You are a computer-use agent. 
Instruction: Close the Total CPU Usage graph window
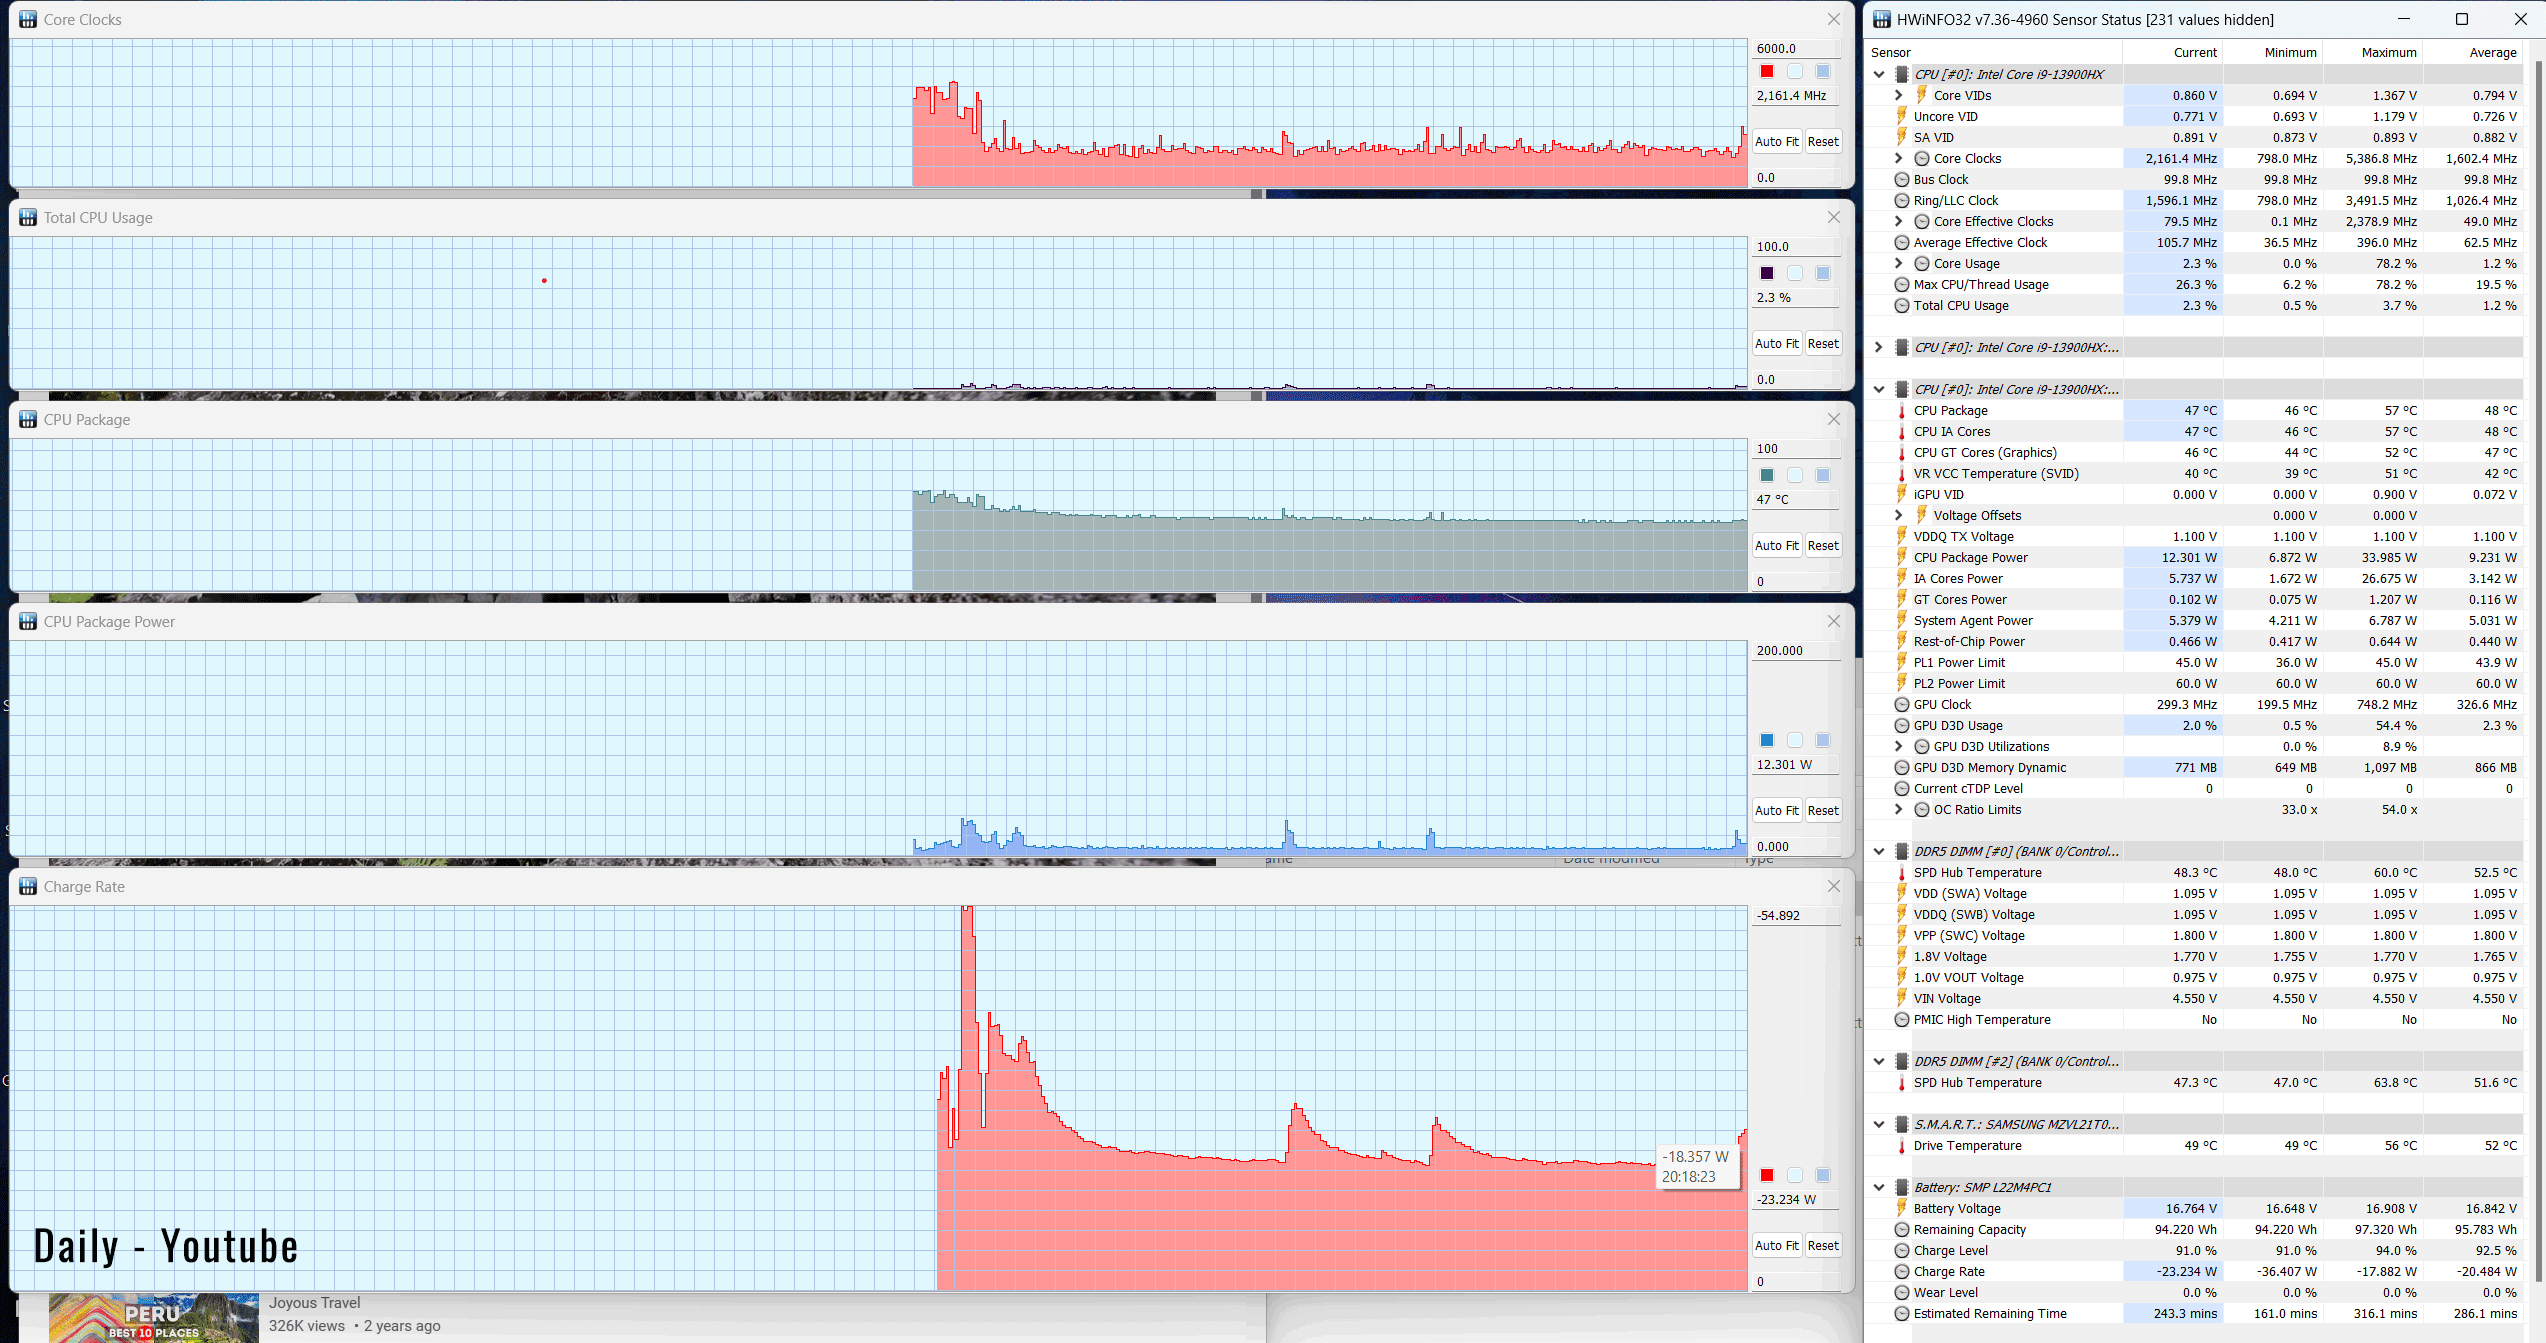pyautogui.click(x=1833, y=217)
